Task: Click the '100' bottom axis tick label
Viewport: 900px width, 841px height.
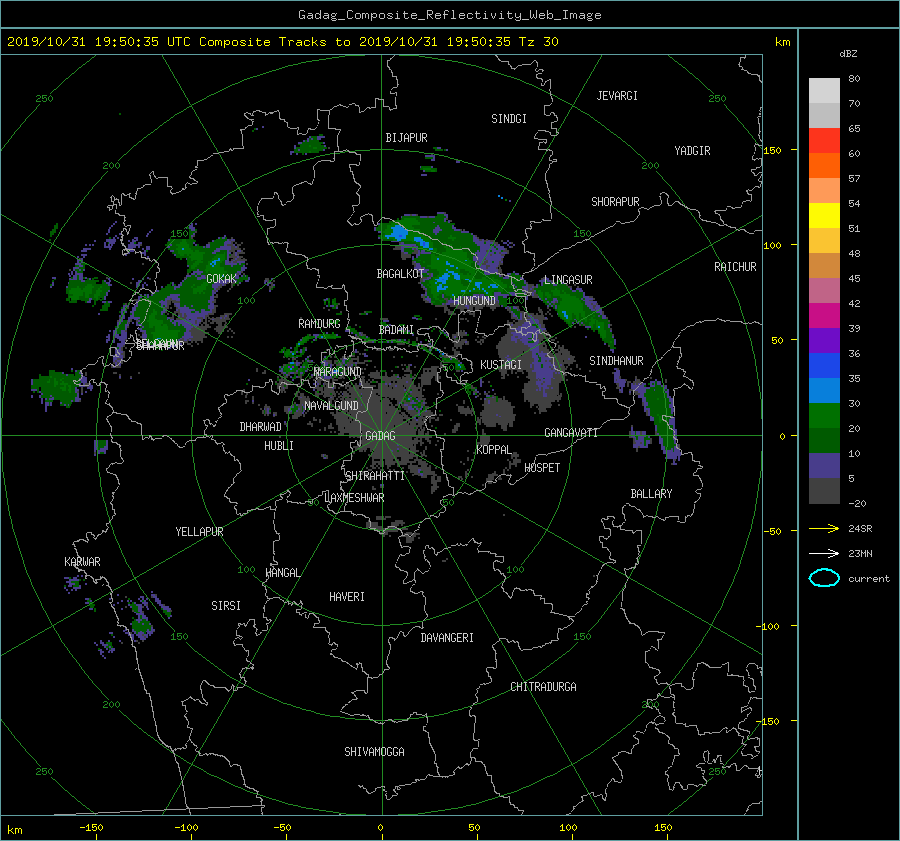Action: click(x=568, y=828)
